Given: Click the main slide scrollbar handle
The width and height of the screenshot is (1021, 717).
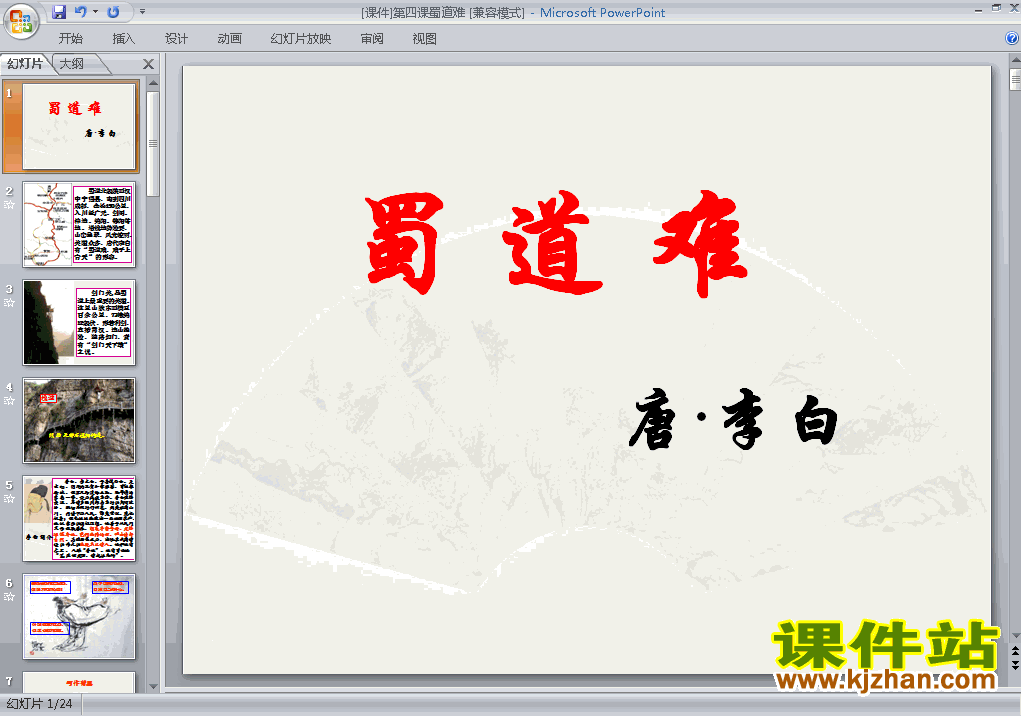Looking at the screenshot, I should (x=1015, y=79).
